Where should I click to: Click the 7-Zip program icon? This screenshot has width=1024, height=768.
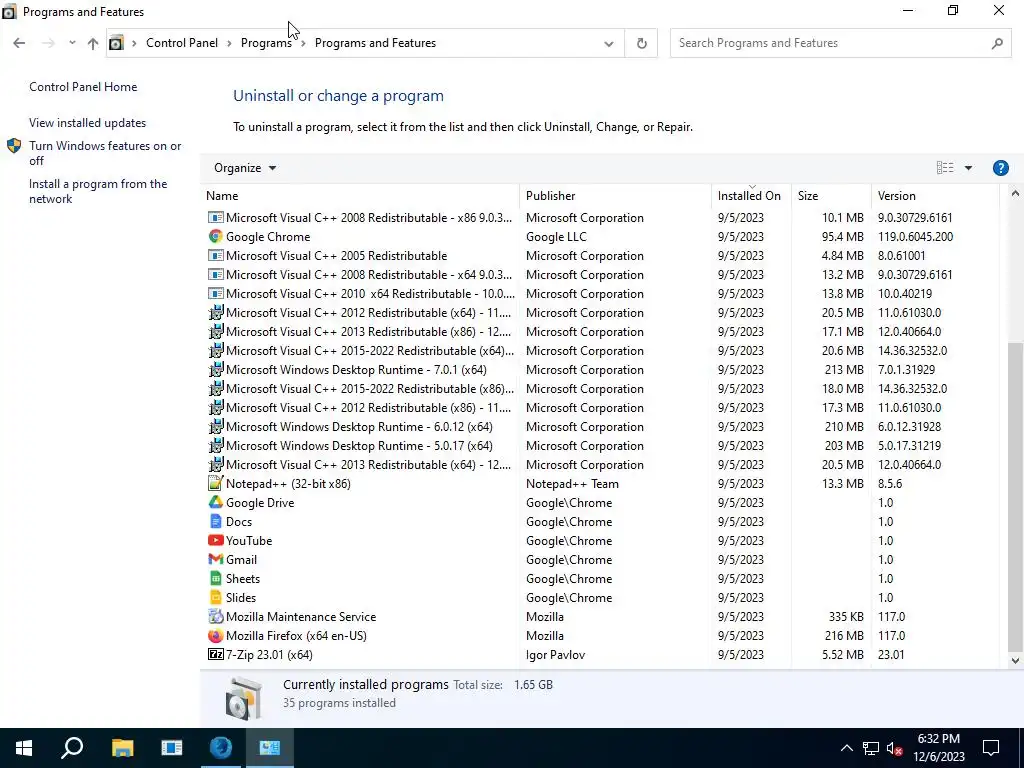[216, 654]
